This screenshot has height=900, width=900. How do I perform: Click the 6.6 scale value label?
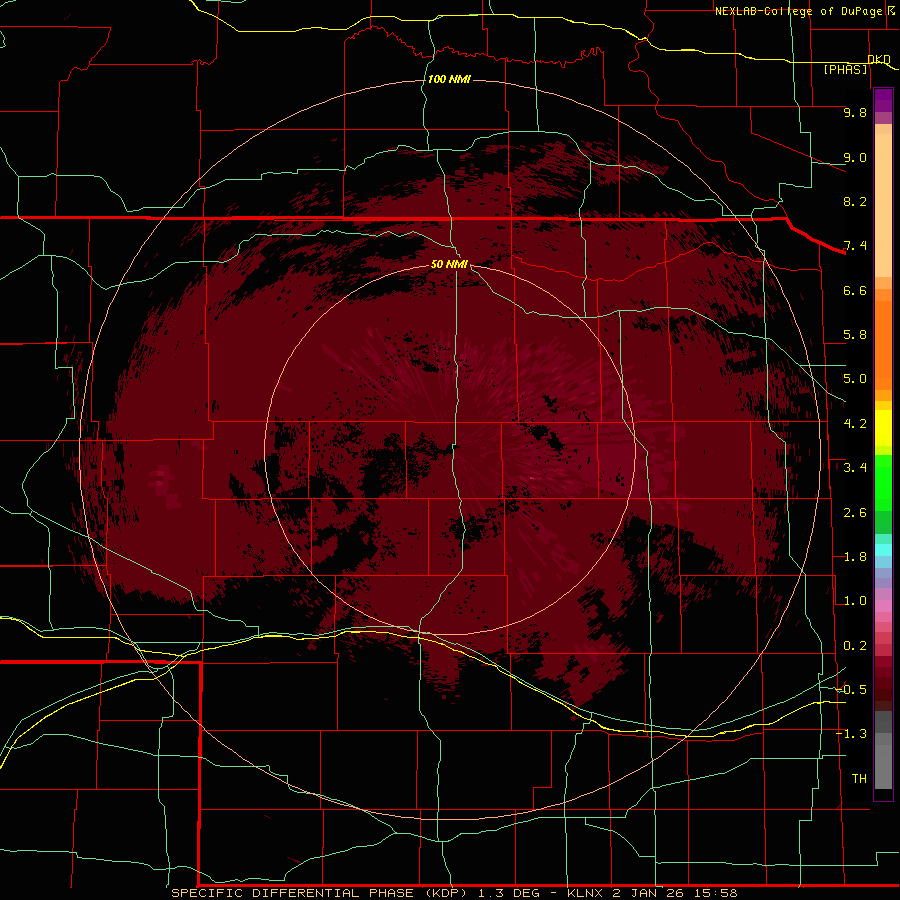coord(855,290)
